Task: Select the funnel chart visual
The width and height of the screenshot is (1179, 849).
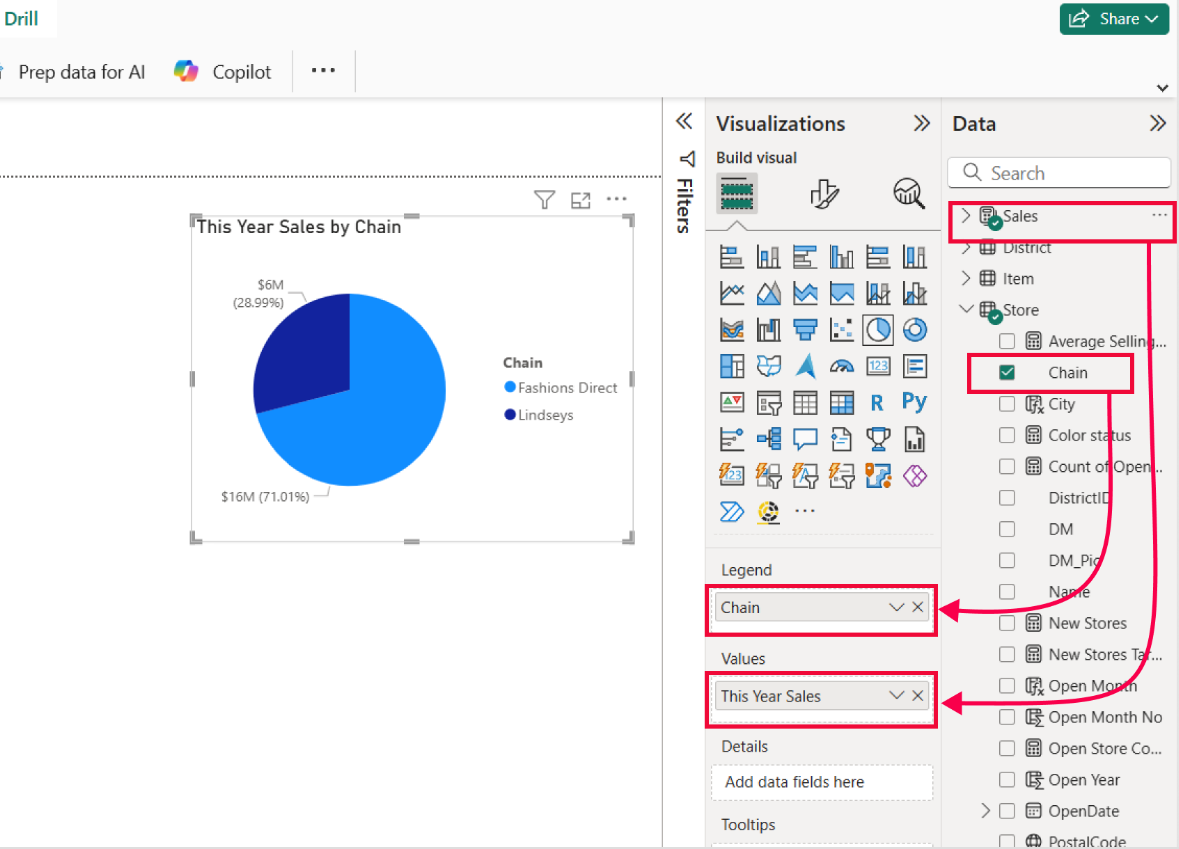Action: pos(805,329)
